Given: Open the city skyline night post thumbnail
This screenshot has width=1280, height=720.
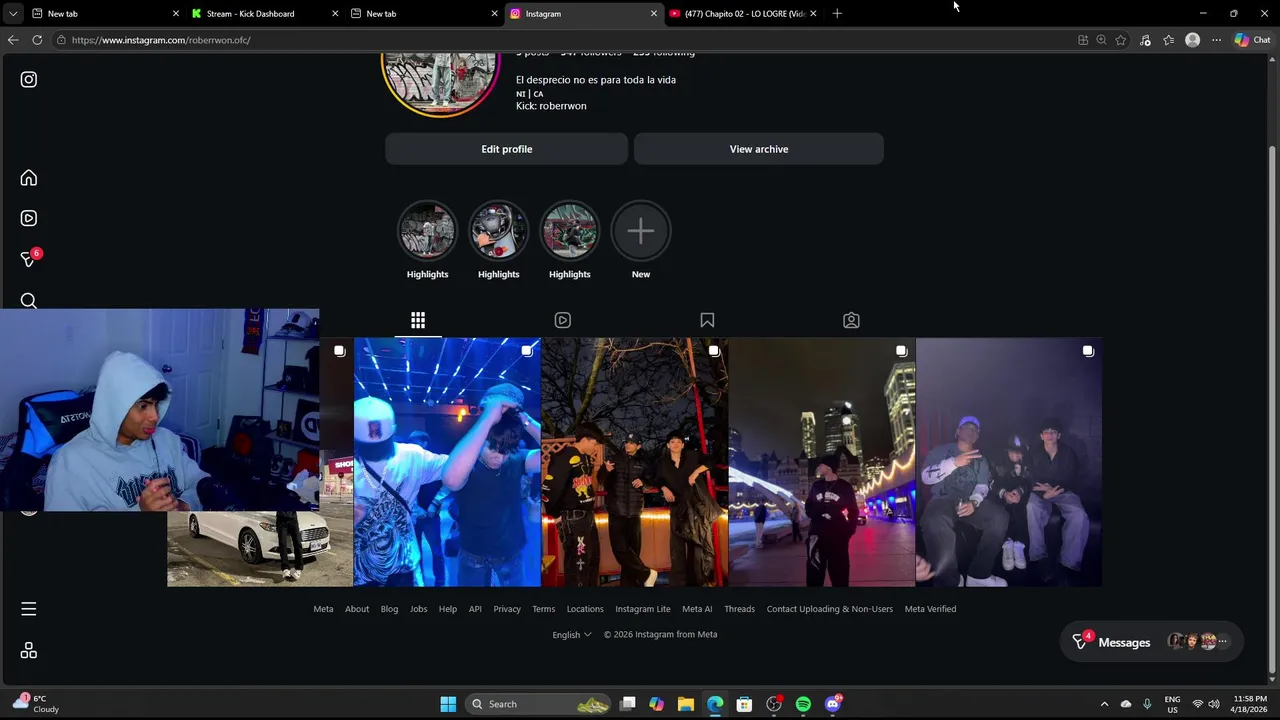Looking at the screenshot, I should (x=821, y=462).
